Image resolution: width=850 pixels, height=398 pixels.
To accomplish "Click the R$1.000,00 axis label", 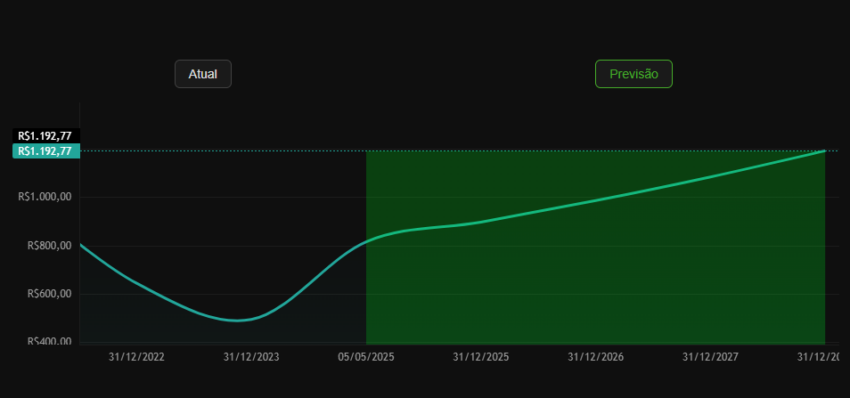I will coord(45,197).
